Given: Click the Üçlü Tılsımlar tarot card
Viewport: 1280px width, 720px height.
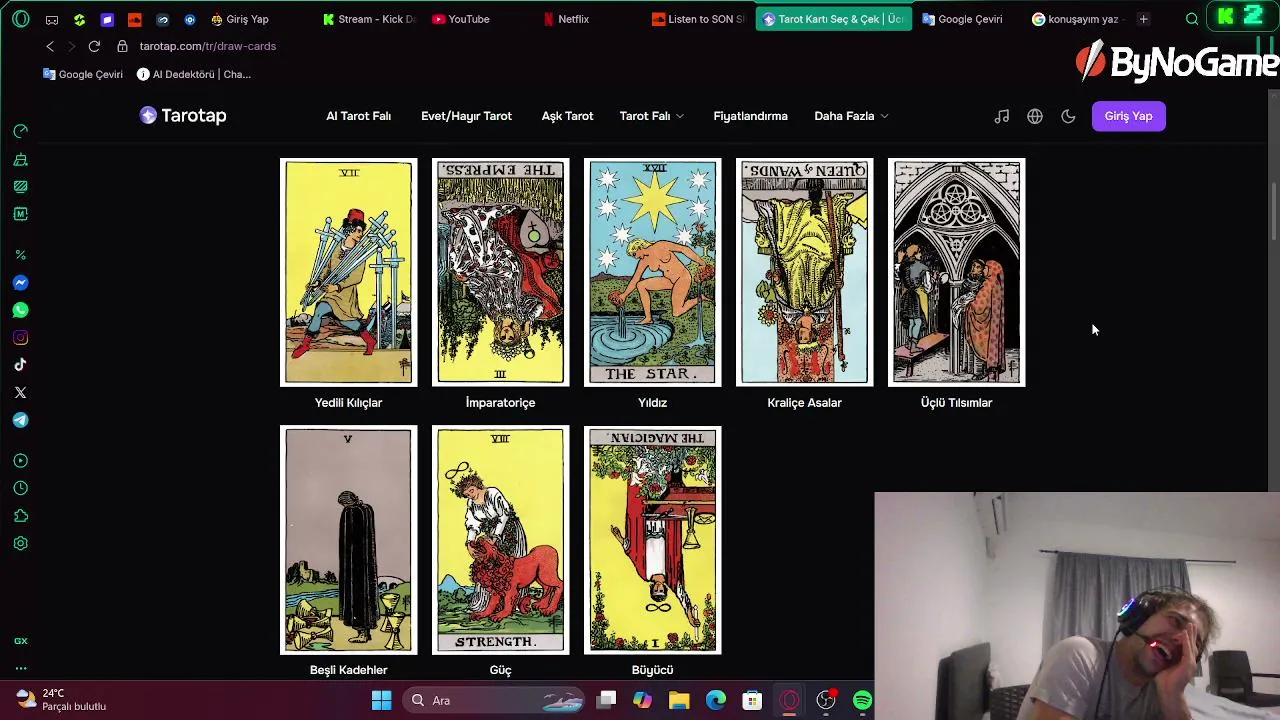Looking at the screenshot, I should tap(956, 272).
